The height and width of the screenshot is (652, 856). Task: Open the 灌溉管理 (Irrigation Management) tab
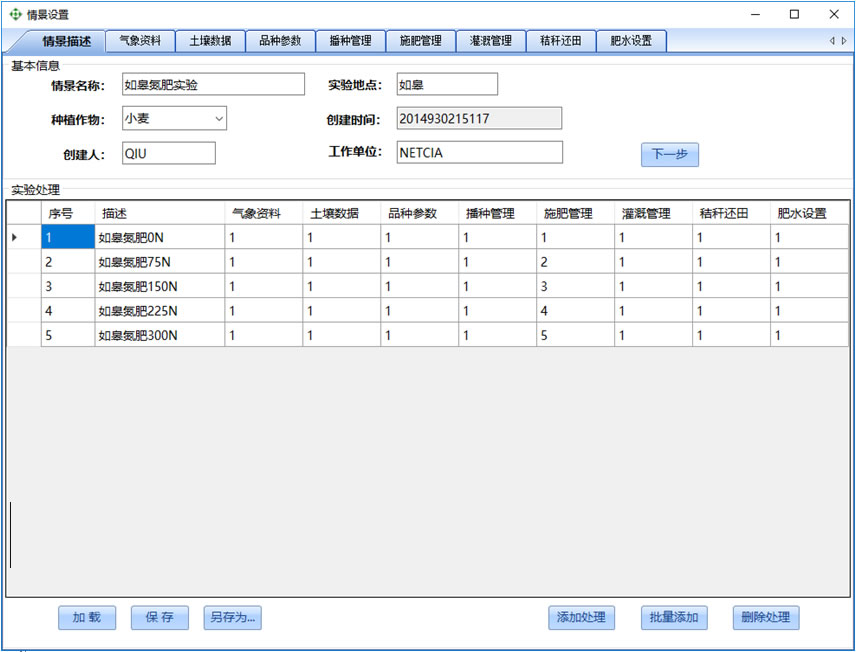[491, 41]
